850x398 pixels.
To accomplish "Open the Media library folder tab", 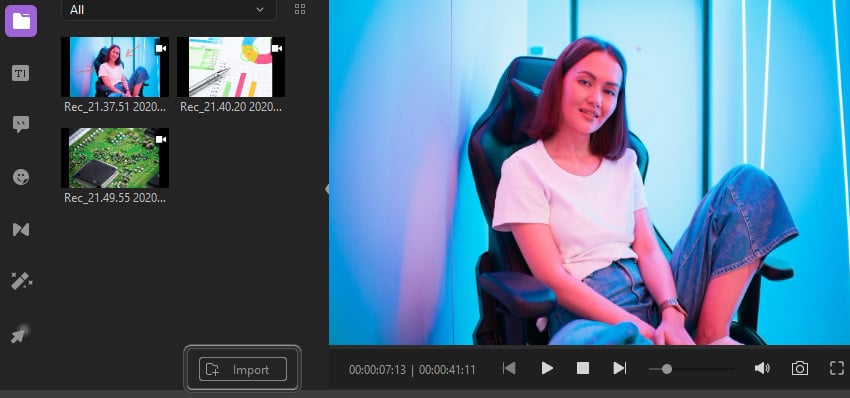I will [21, 21].
